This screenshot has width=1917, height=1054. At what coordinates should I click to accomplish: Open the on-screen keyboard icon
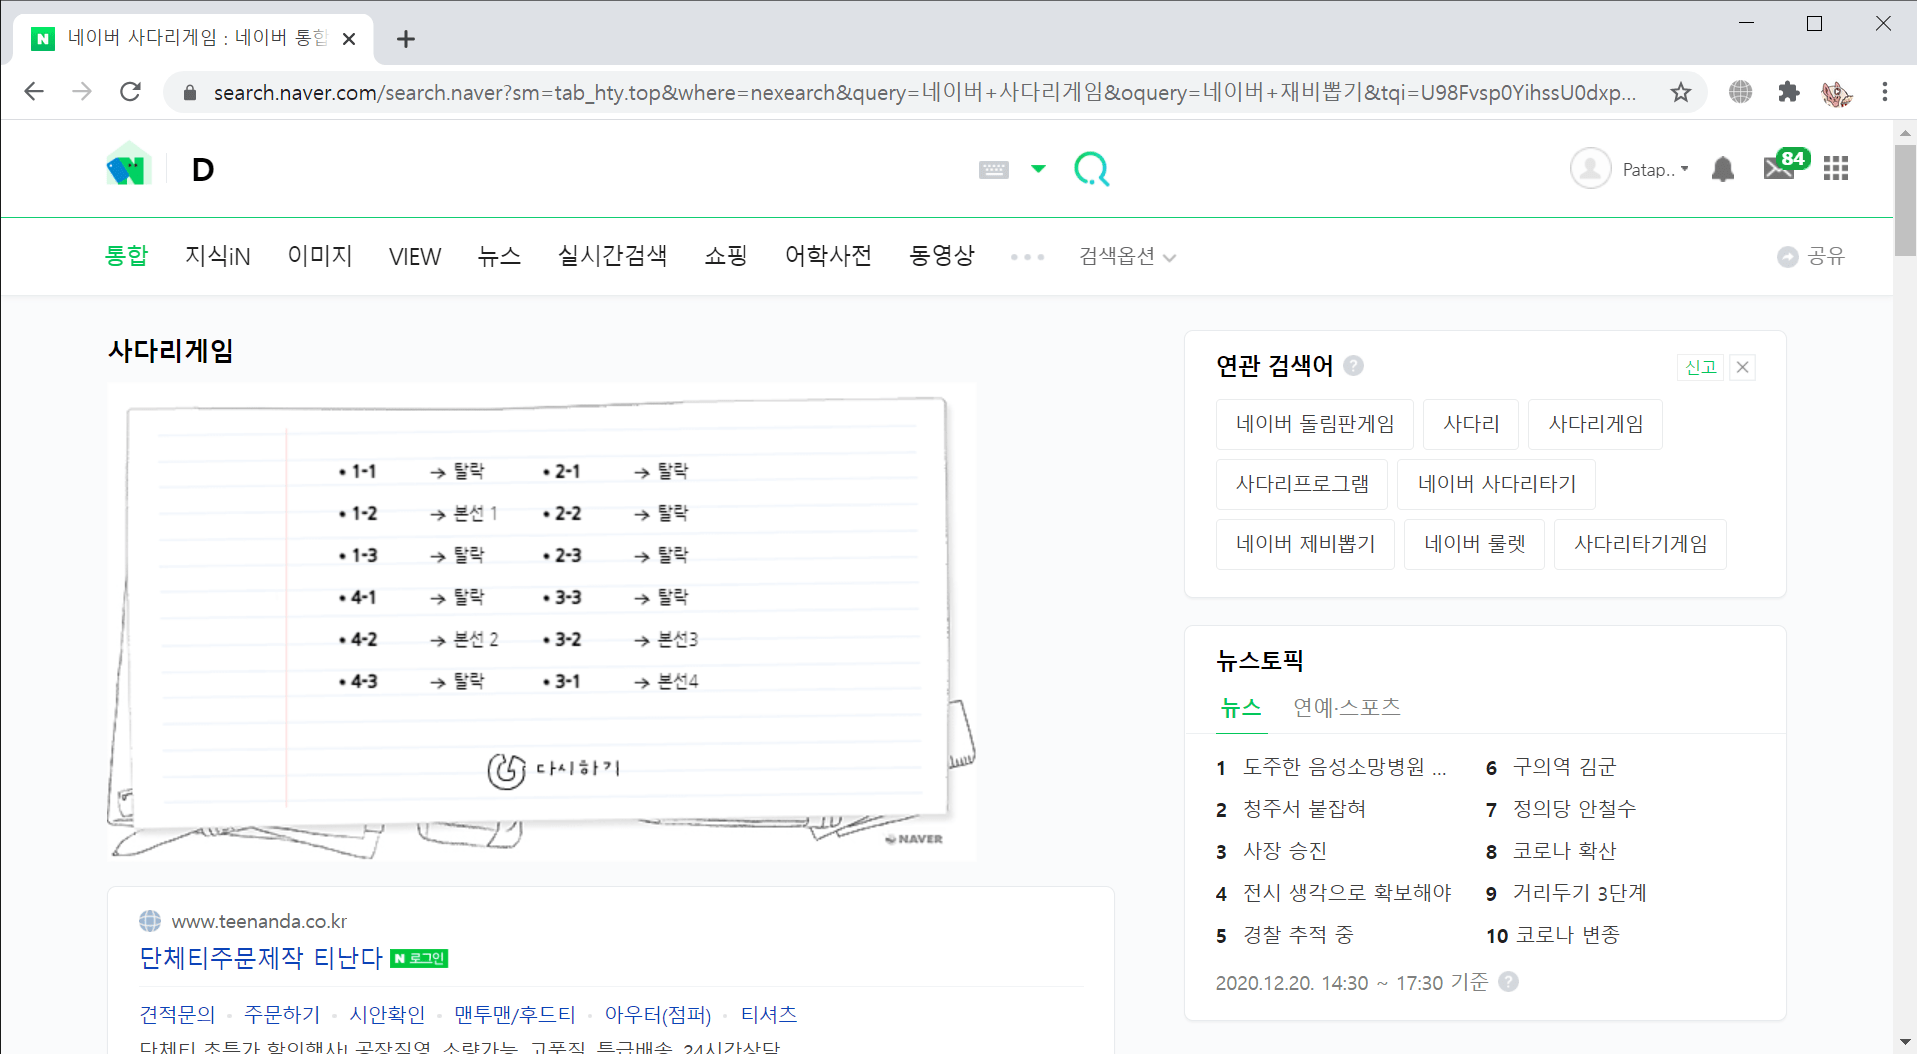click(993, 170)
